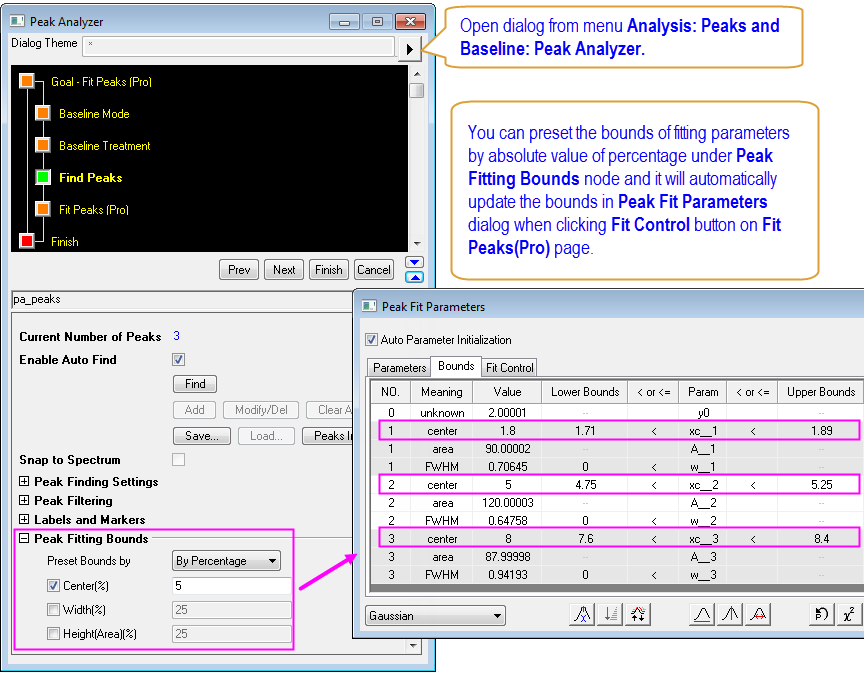Click the Center(%) value field
Viewport: 864px width, 675px height.
click(231, 586)
